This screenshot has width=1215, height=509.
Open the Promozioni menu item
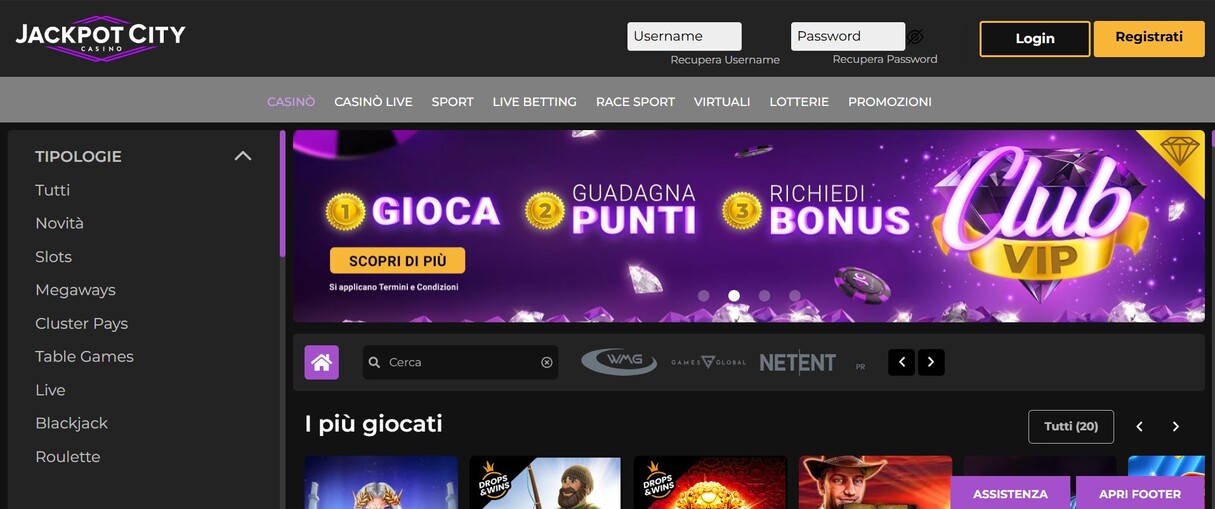tap(890, 101)
